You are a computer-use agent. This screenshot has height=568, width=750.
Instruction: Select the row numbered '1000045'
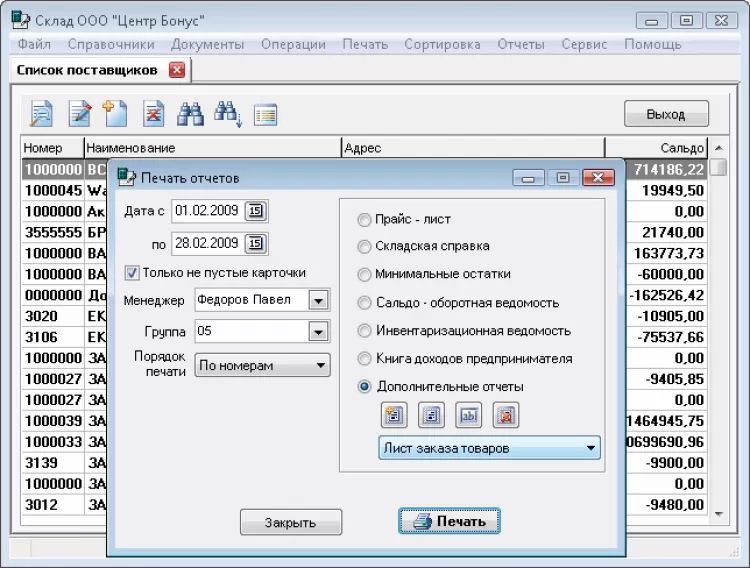tap(54, 190)
